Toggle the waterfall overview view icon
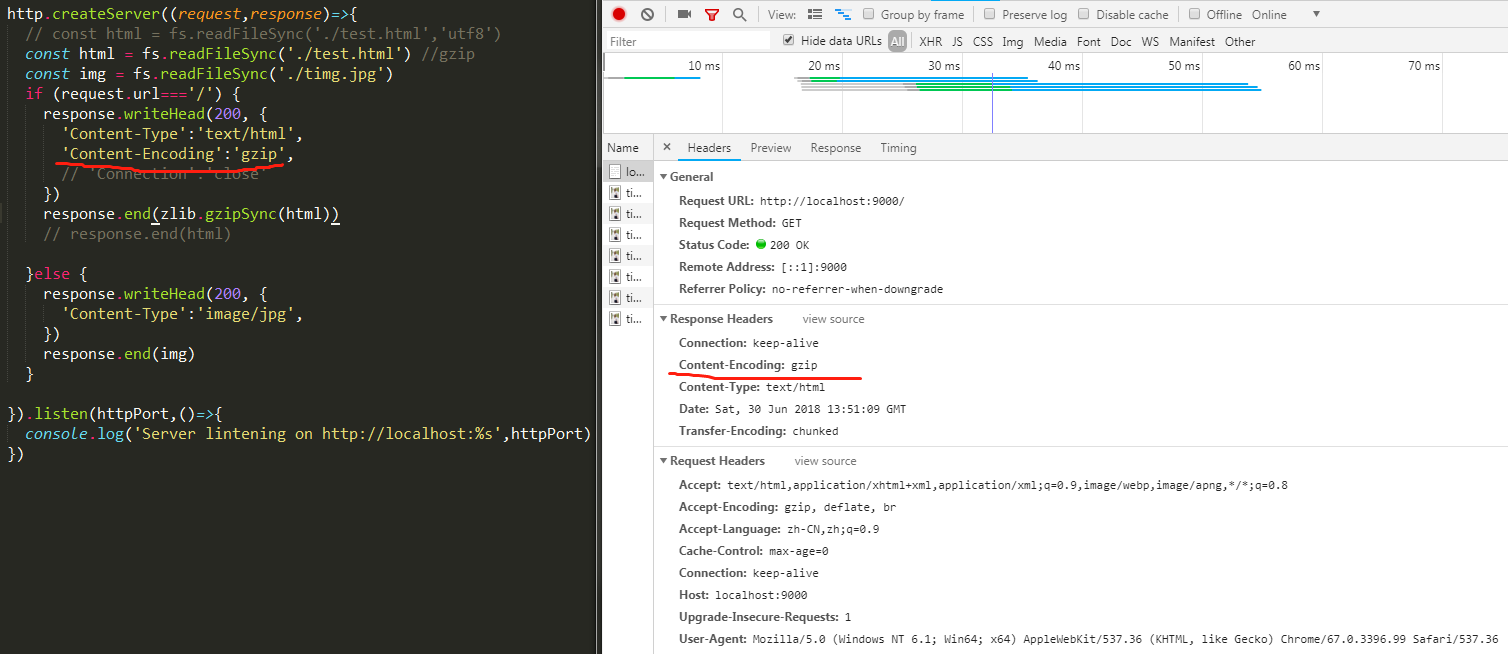Screen dimensions: 1508x654 pyautogui.click(x=843, y=14)
